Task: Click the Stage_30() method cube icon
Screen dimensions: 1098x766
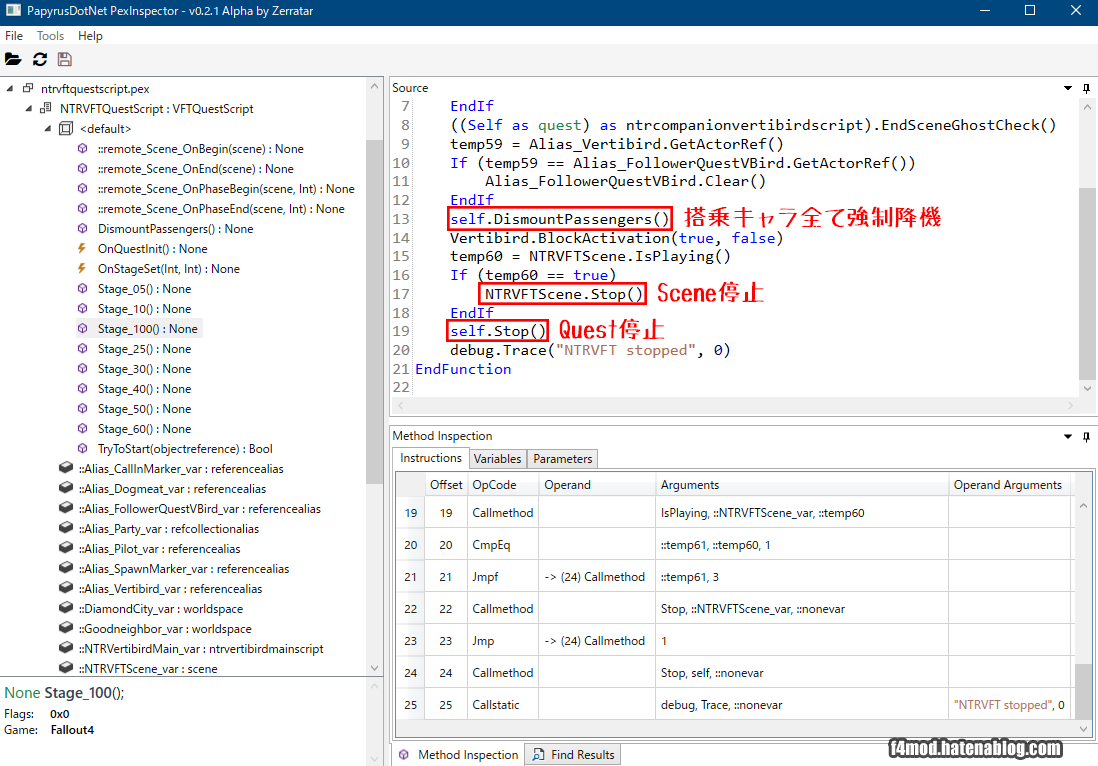Action: pos(83,368)
